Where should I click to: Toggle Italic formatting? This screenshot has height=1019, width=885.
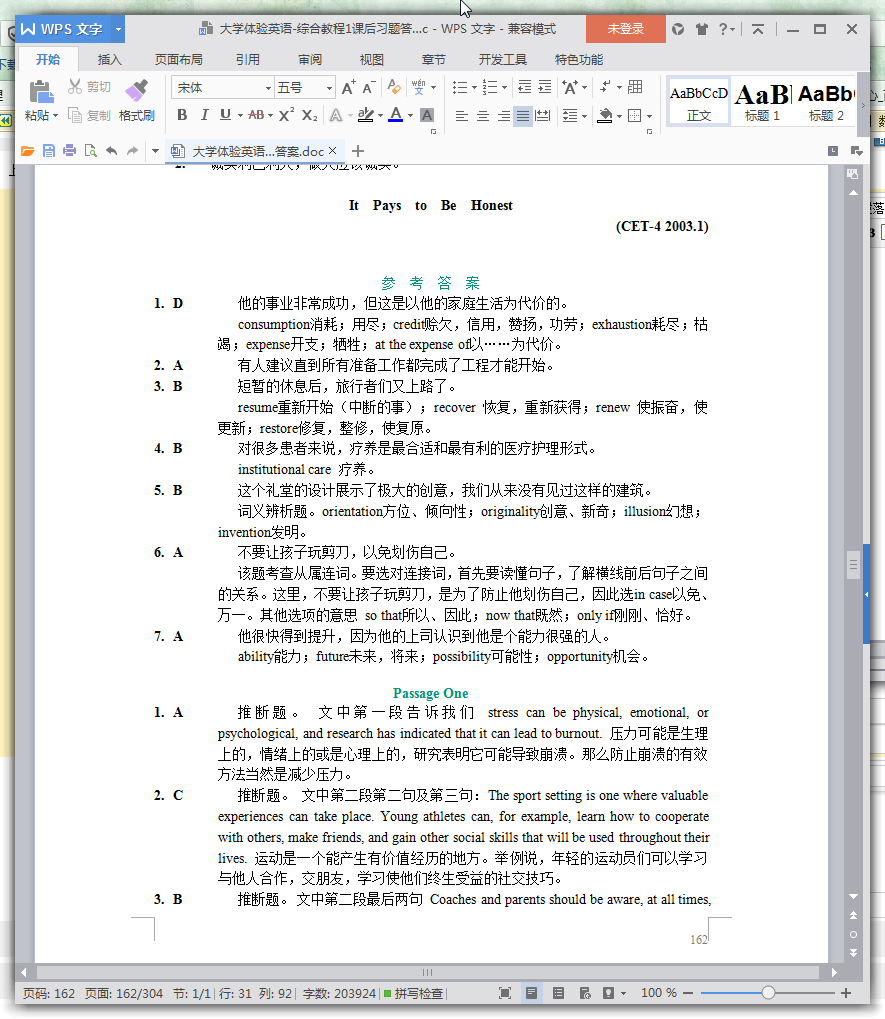click(204, 115)
